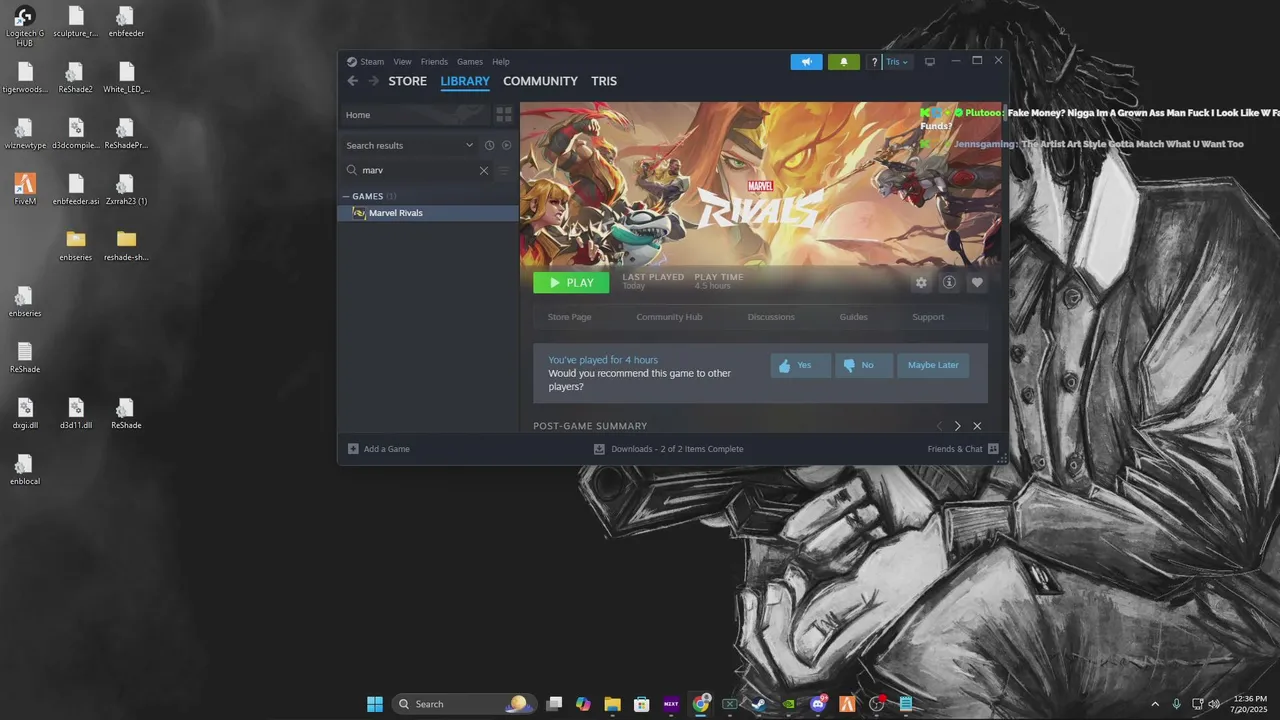Click the library Home button
This screenshot has height=720, width=1280.
414,115
